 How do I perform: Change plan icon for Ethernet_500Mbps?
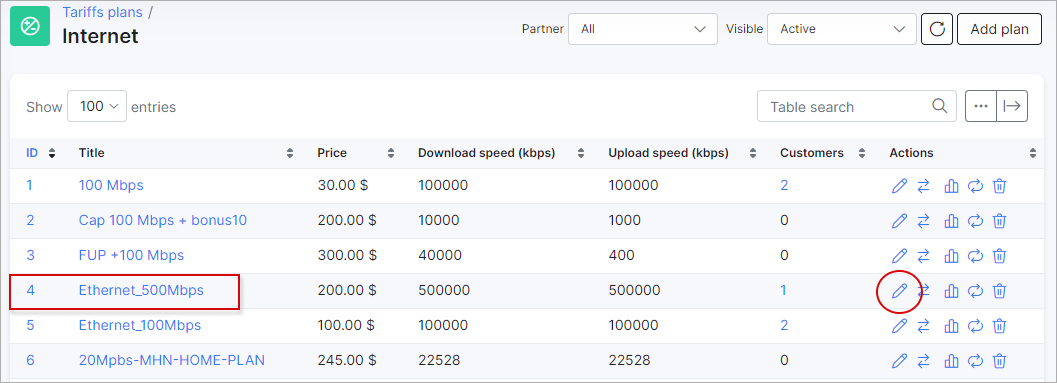coord(924,291)
